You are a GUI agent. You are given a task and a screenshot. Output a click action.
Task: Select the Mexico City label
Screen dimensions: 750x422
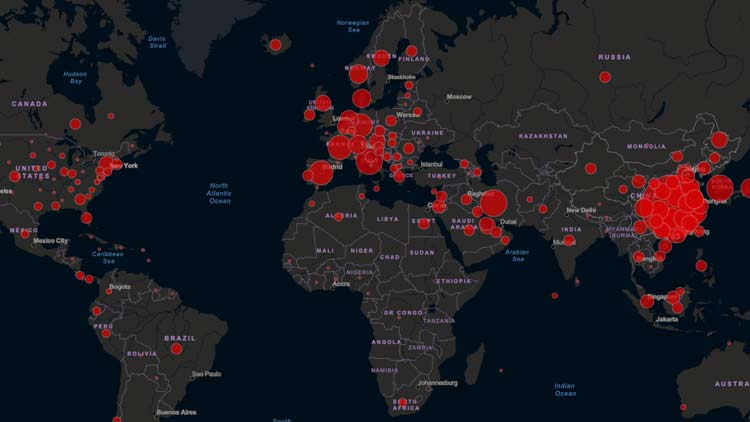click(x=50, y=241)
